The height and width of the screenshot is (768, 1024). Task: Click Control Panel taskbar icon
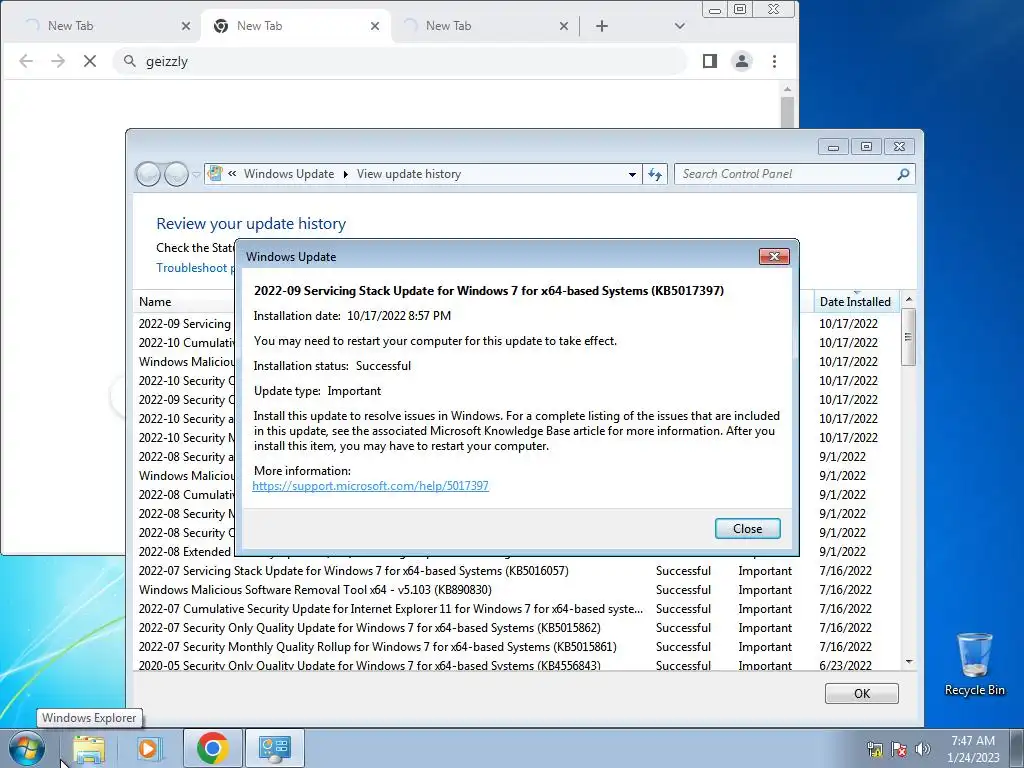[x=275, y=748]
